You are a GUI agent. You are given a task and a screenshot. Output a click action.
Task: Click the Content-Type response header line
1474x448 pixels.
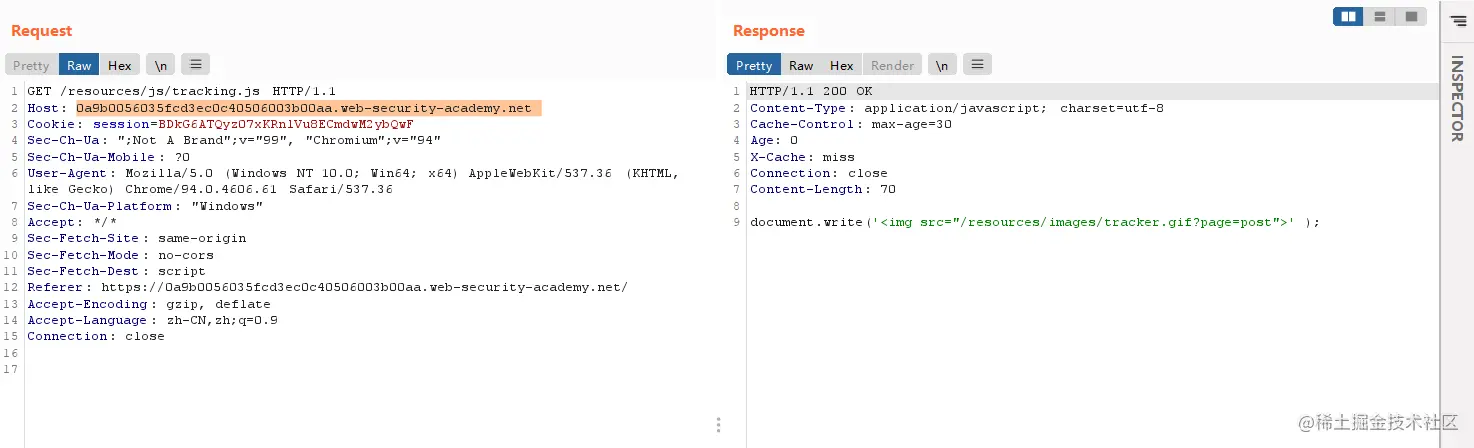click(957, 108)
